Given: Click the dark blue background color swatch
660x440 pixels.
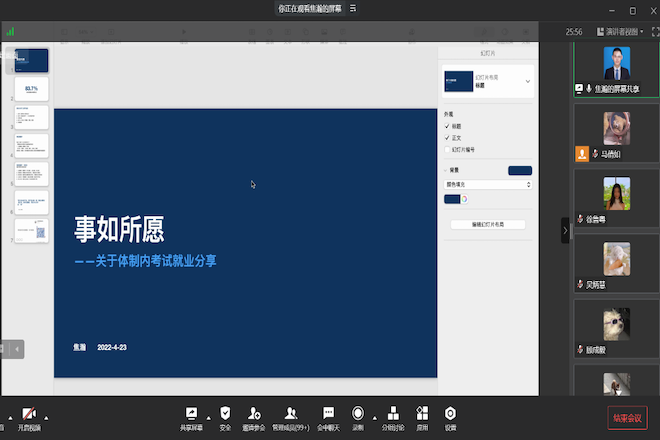Looking at the screenshot, I should pos(520,170).
